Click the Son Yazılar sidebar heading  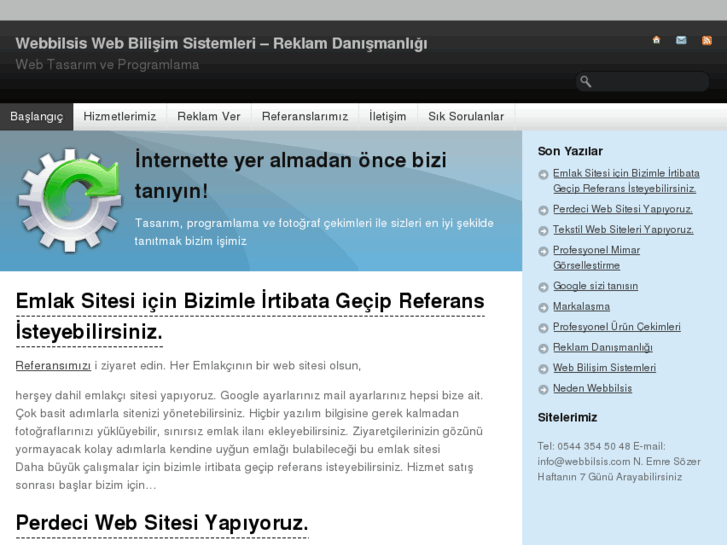tap(570, 151)
